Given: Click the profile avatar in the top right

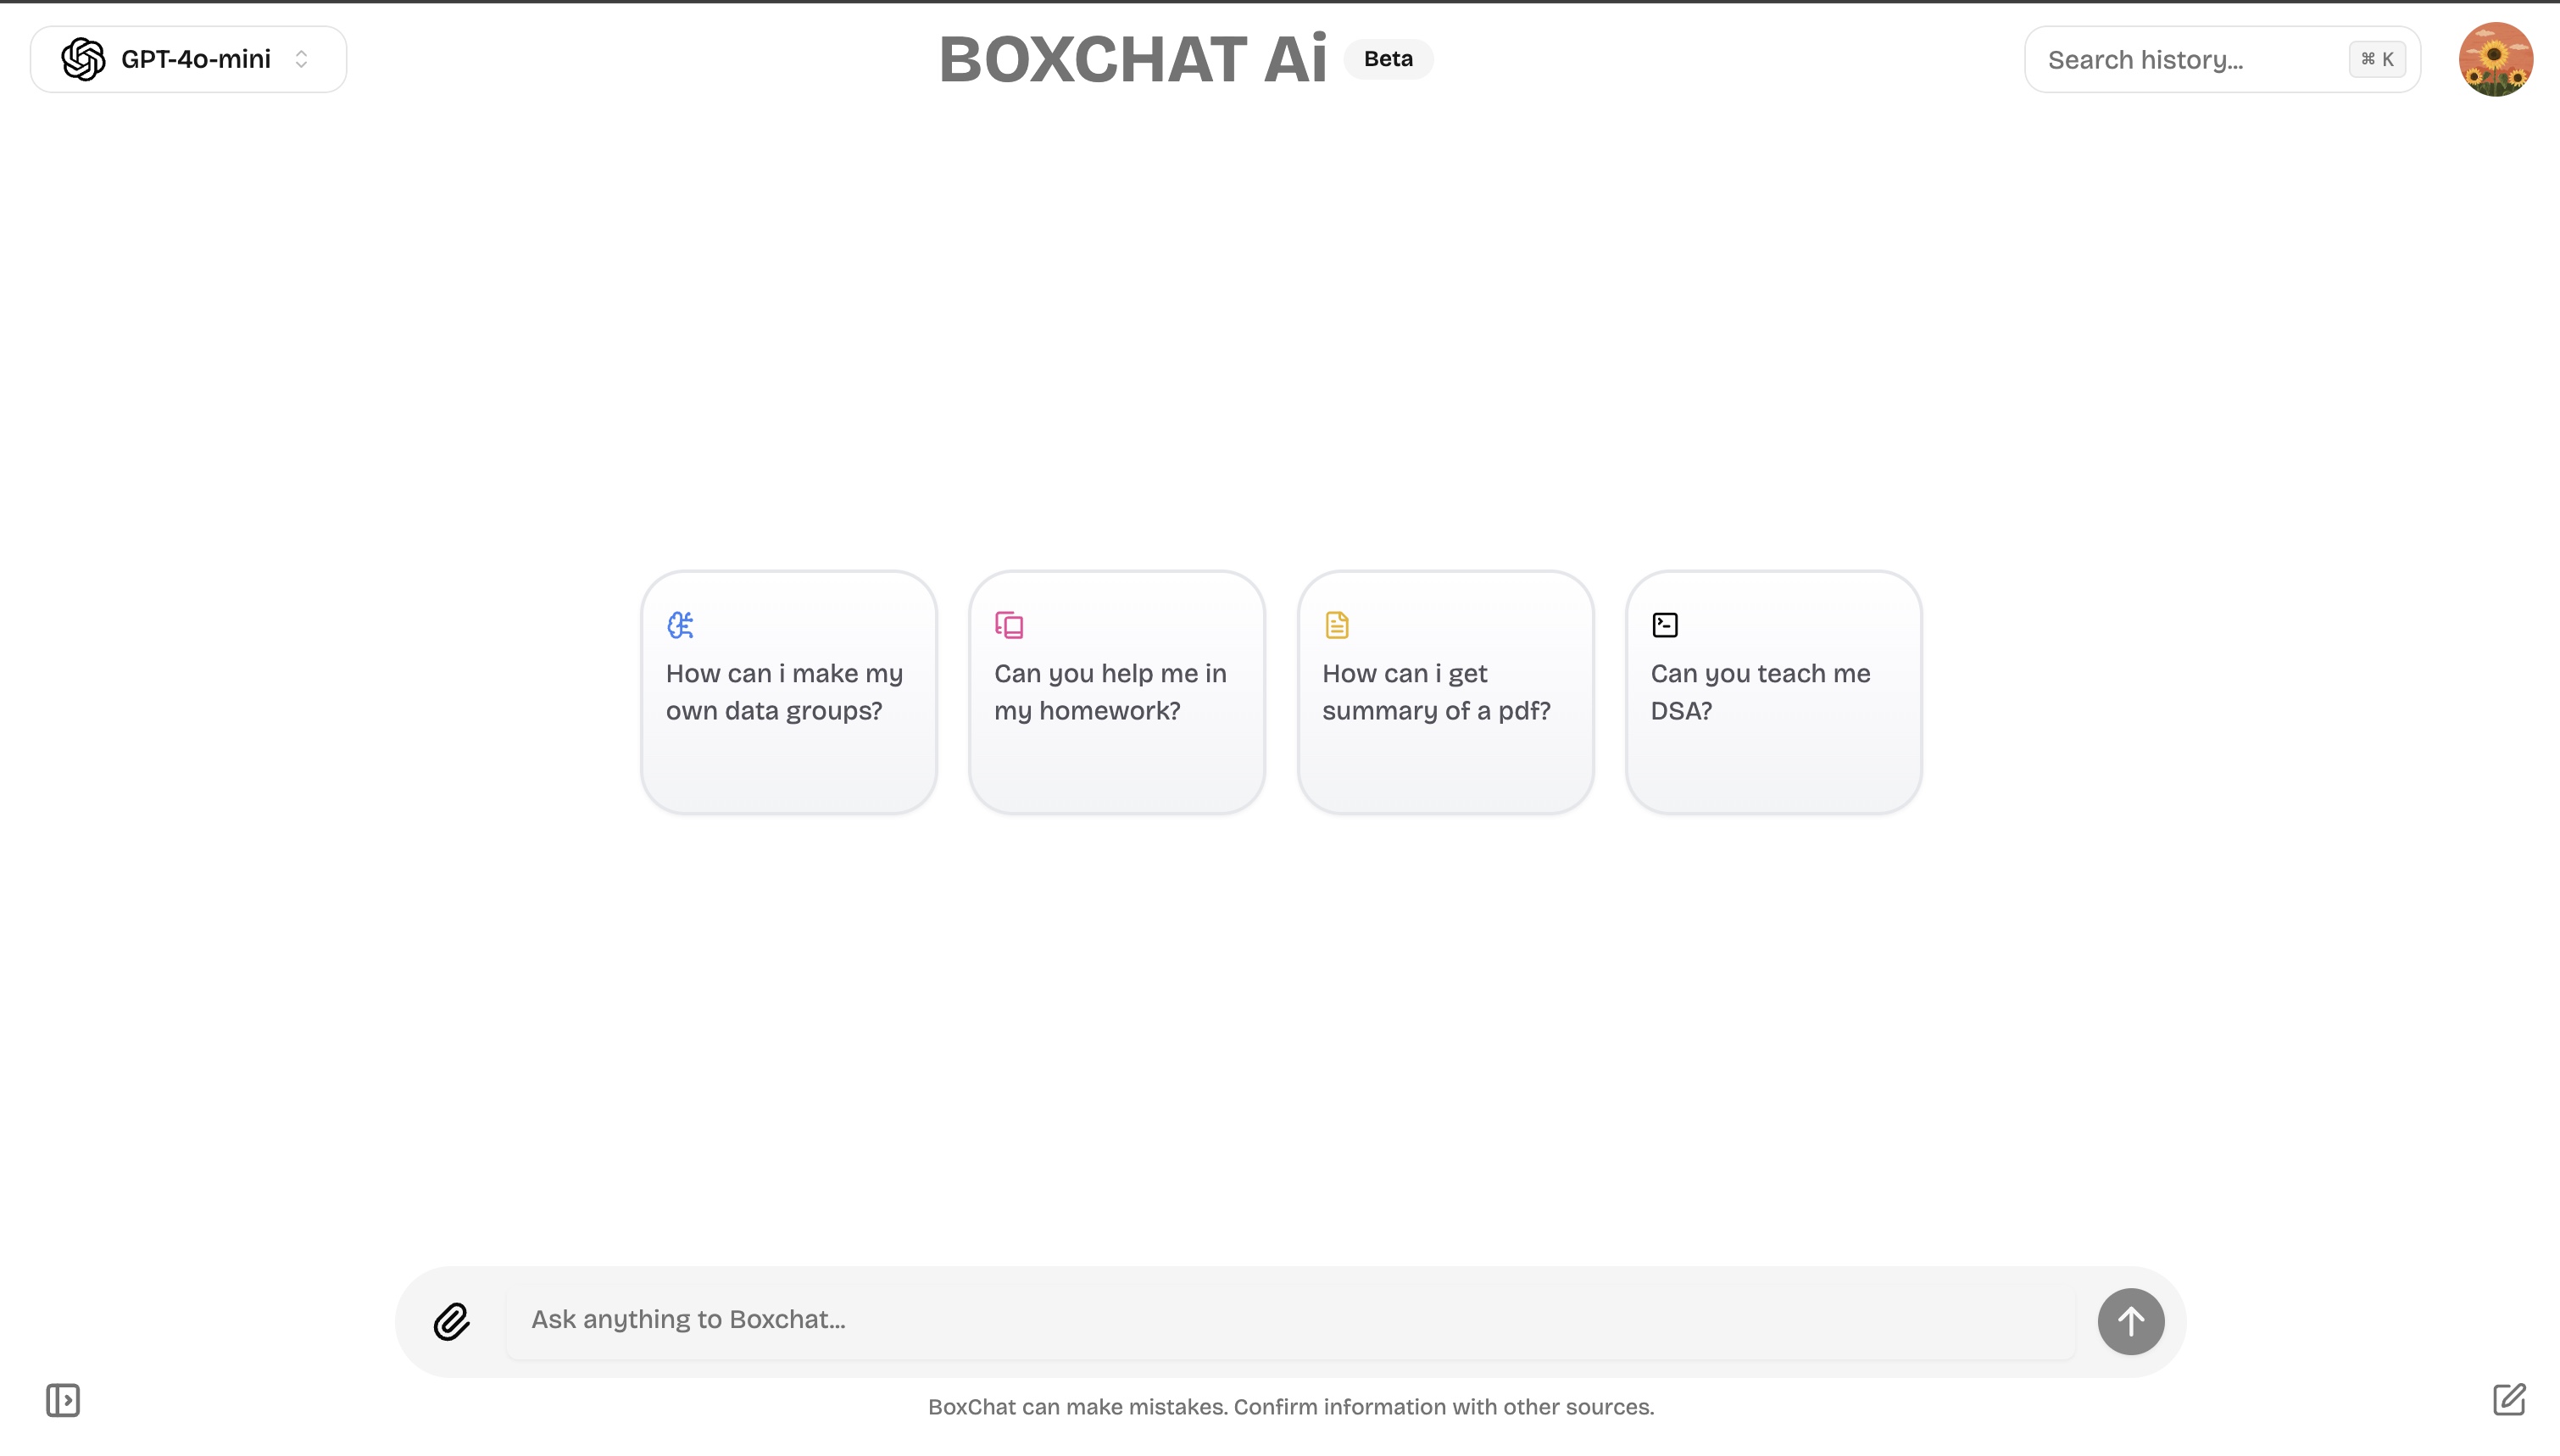Looking at the screenshot, I should tap(2496, 58).
